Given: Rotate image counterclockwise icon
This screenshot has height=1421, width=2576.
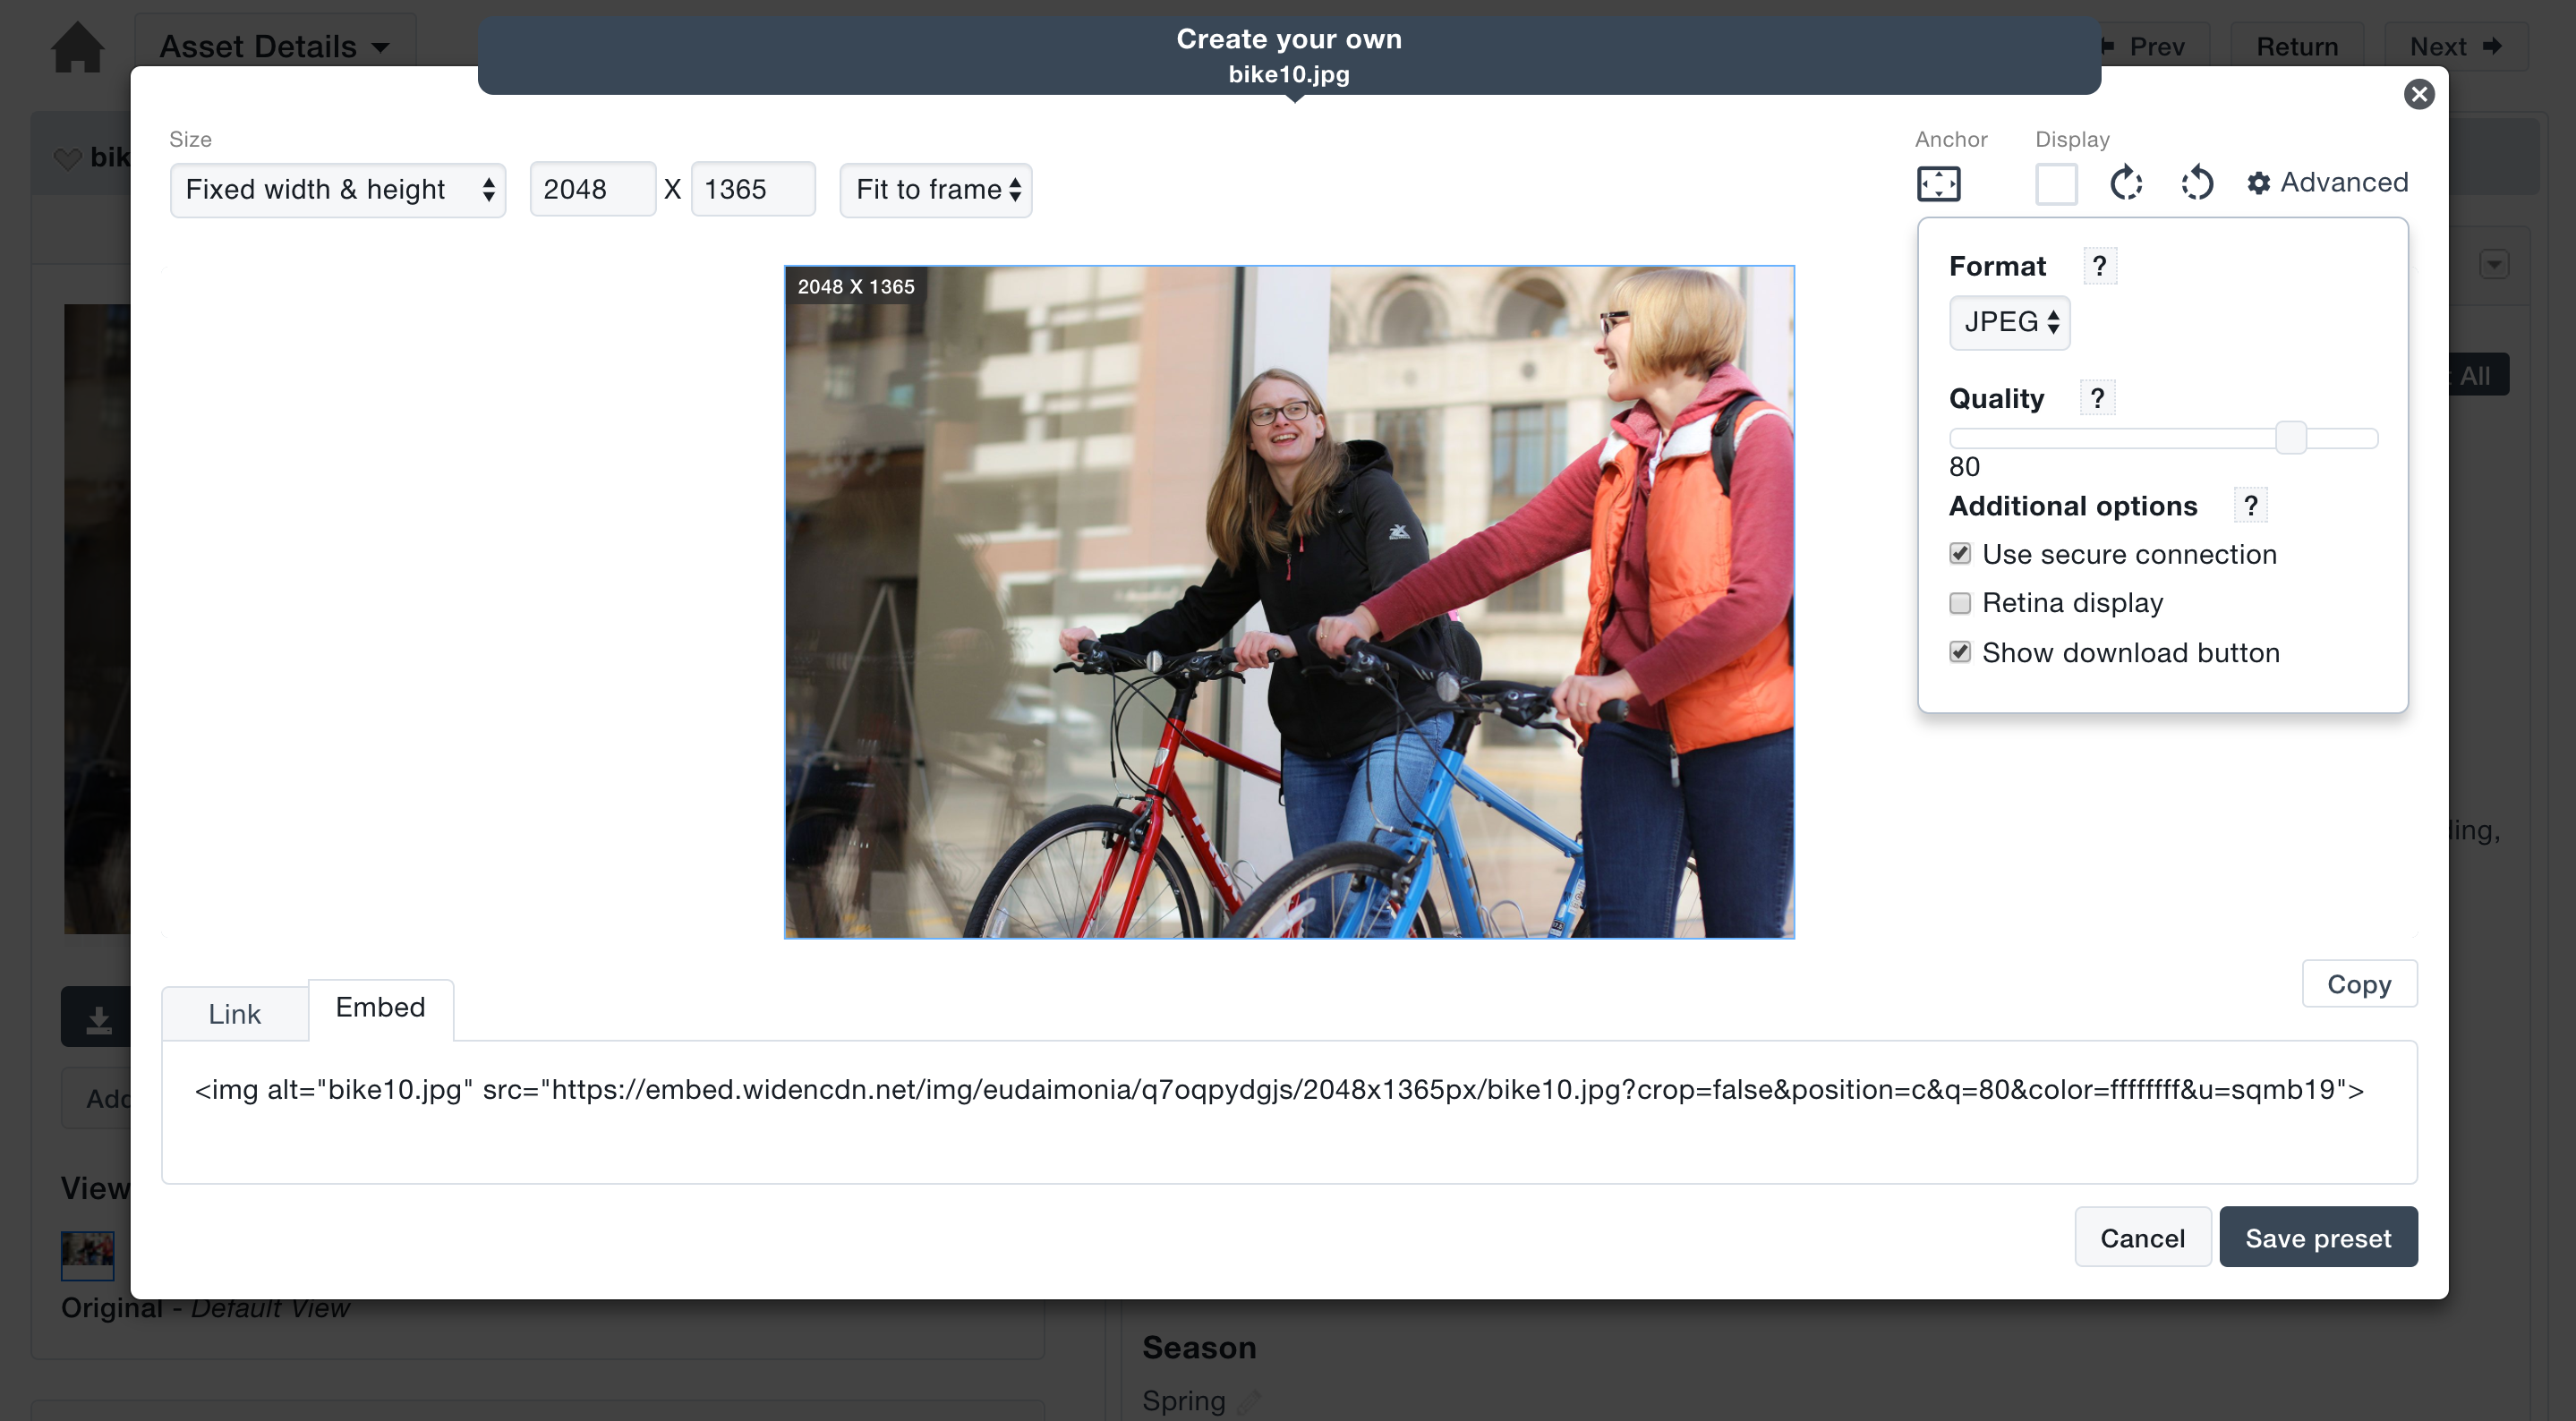Looking at the screenshot, I should (2197, 183).
